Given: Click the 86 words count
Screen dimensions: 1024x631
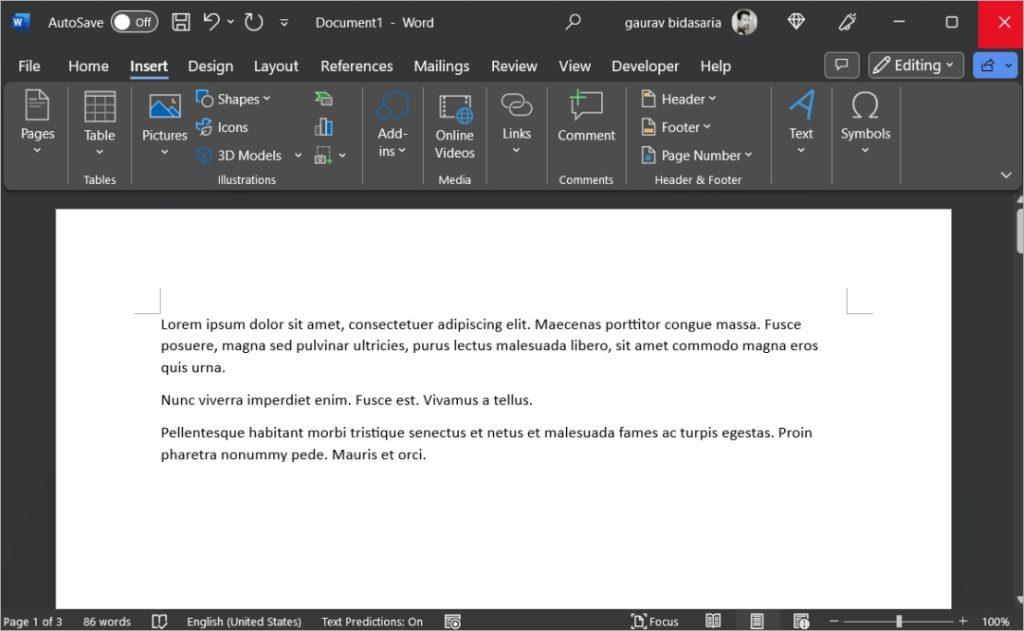Looking at the screenshot, I should pos(106,622).
